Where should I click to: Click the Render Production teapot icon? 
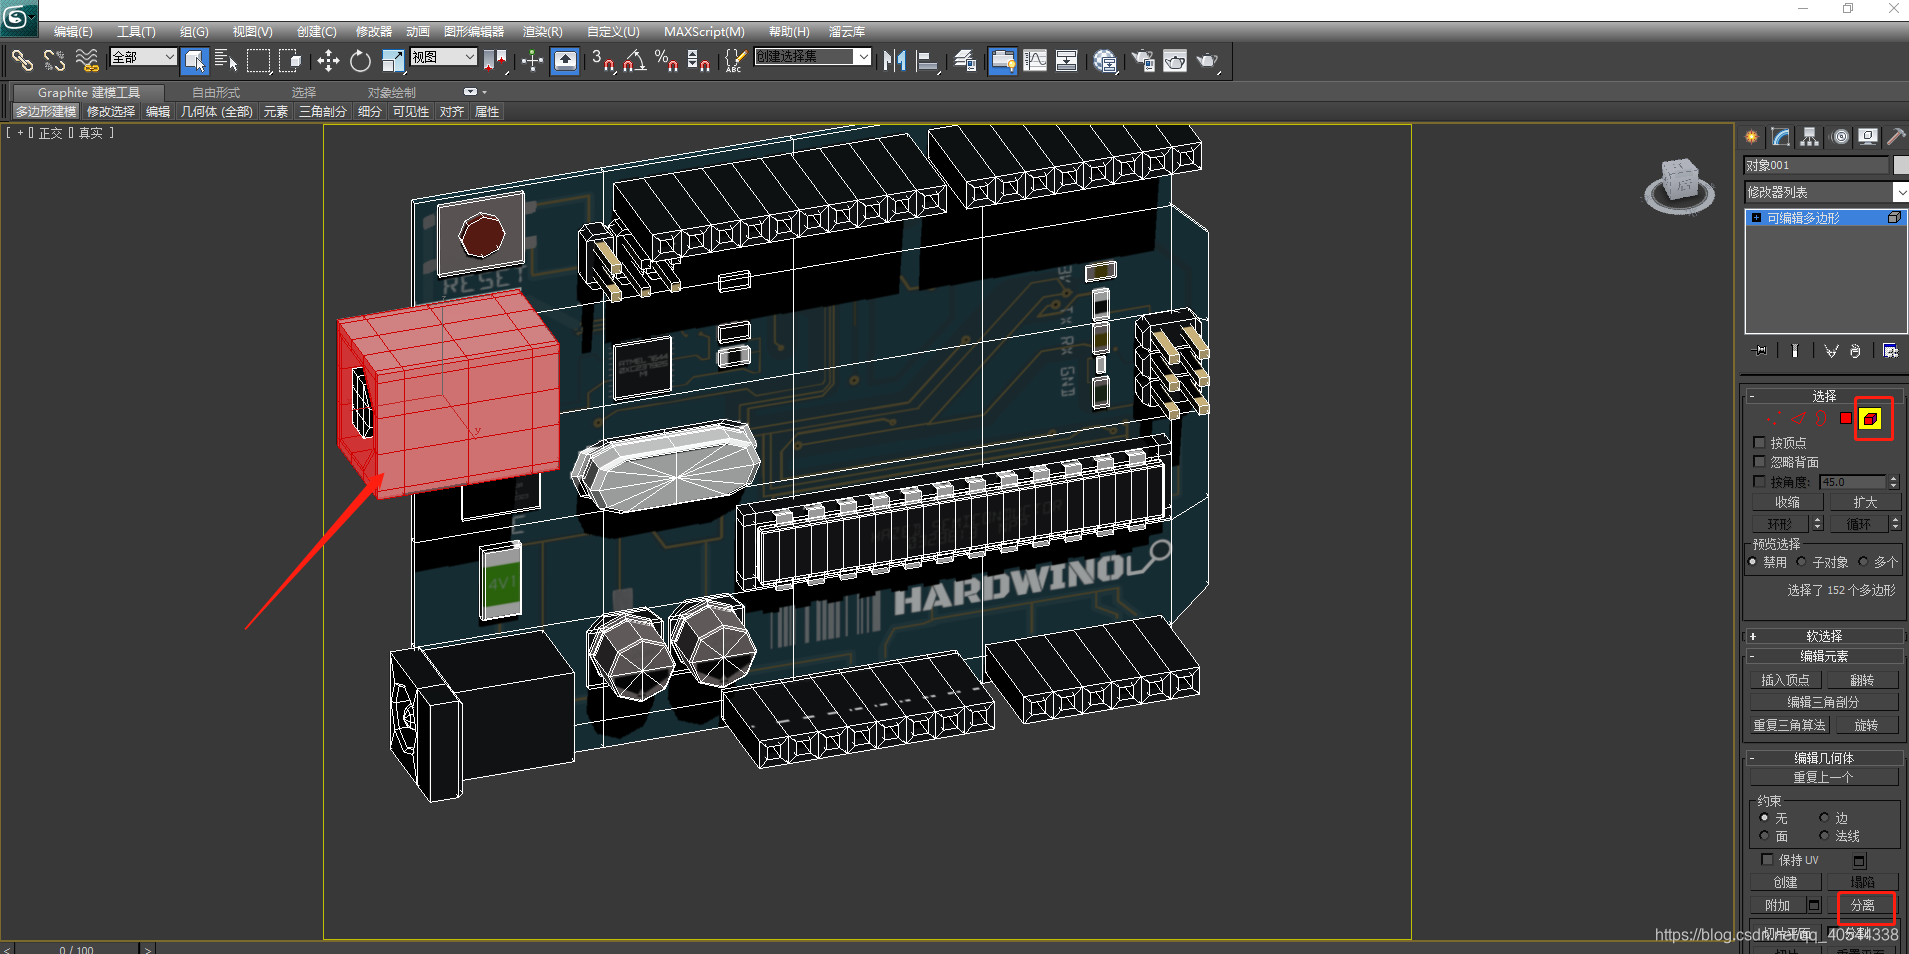[x=1208, y=61]
